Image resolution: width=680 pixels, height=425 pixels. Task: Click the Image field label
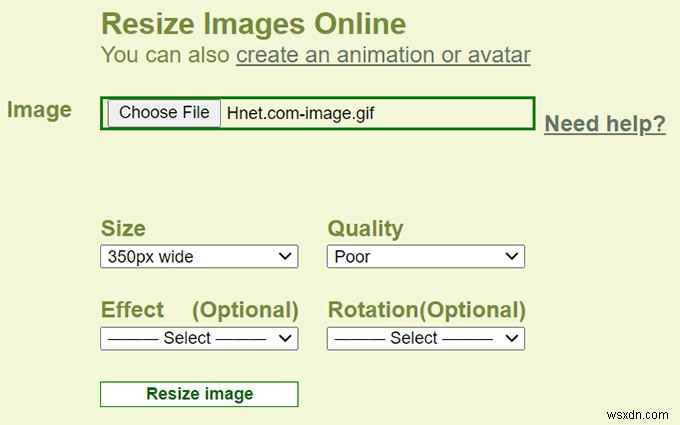click(x=39, y=110)
